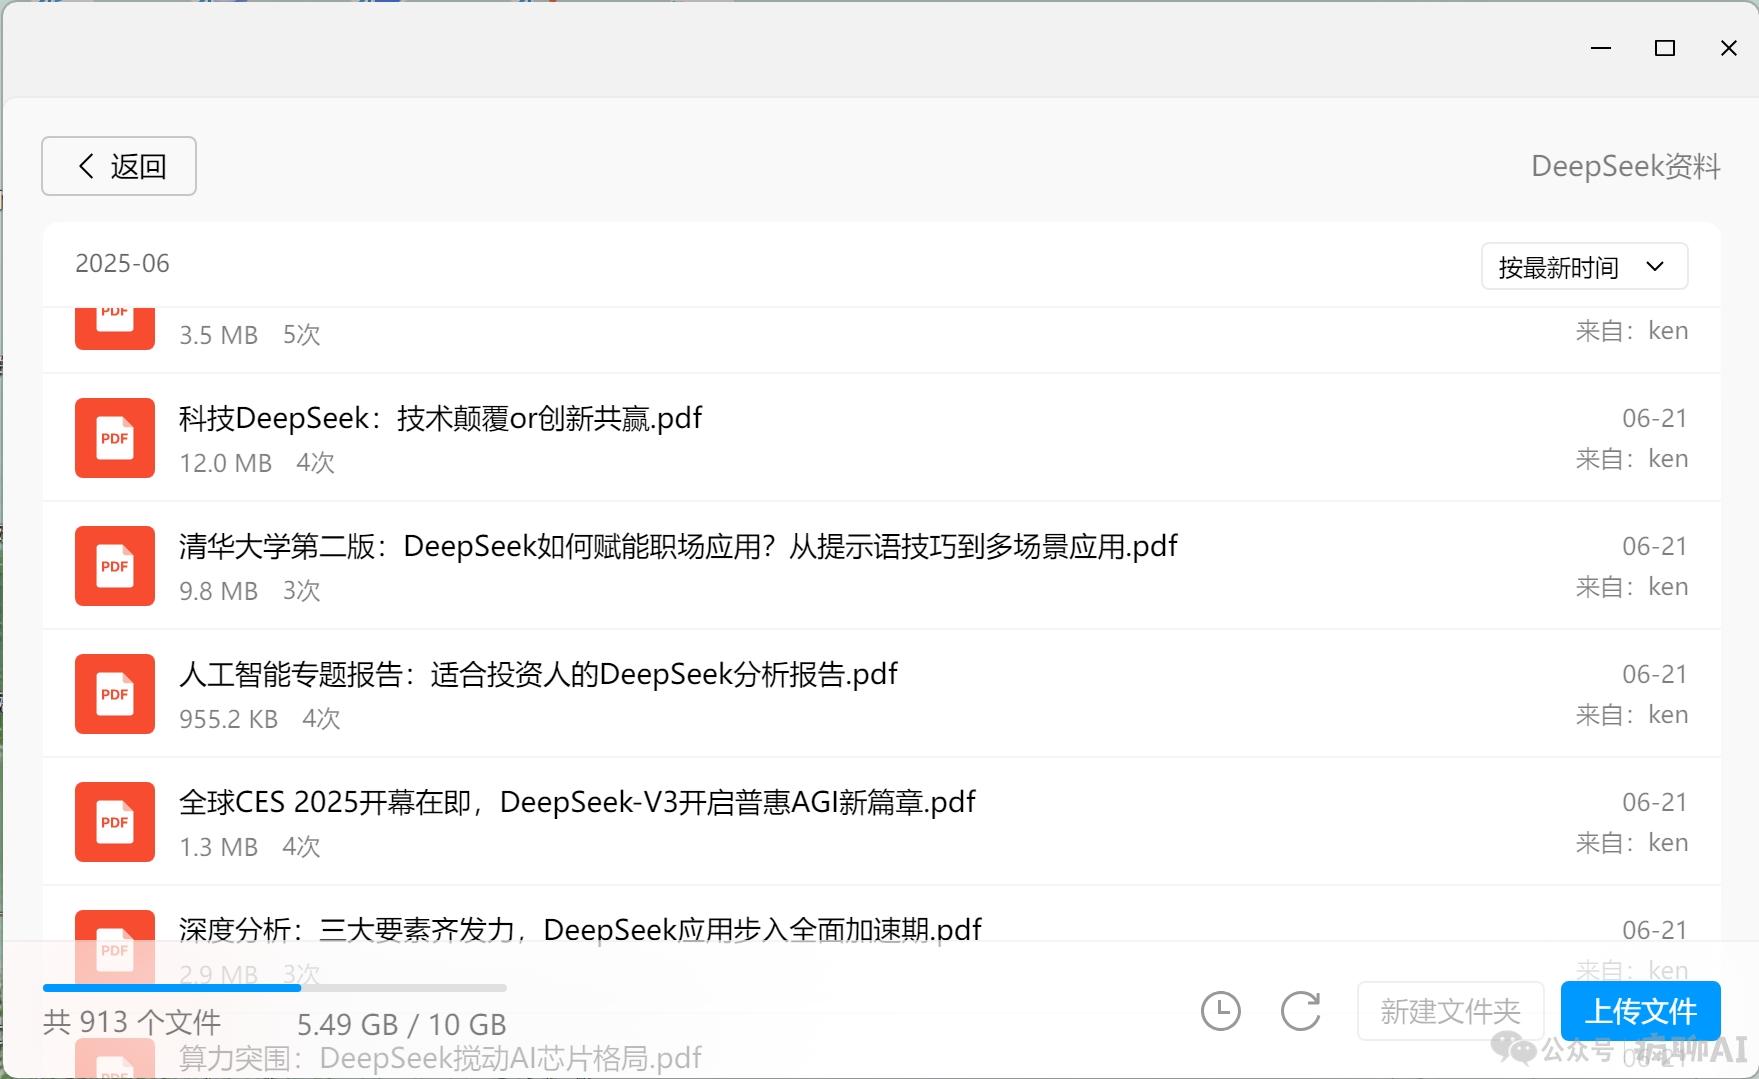The width and height of the screenshot is (1759, 1079).
Task: Click the DeepSeek资料 folder title
Action: pos(1626,166)
